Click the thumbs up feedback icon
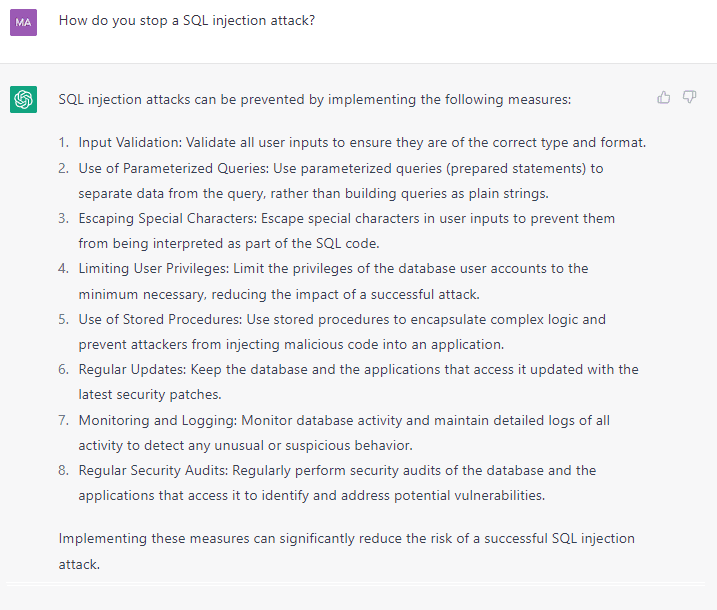 [664, 97]
